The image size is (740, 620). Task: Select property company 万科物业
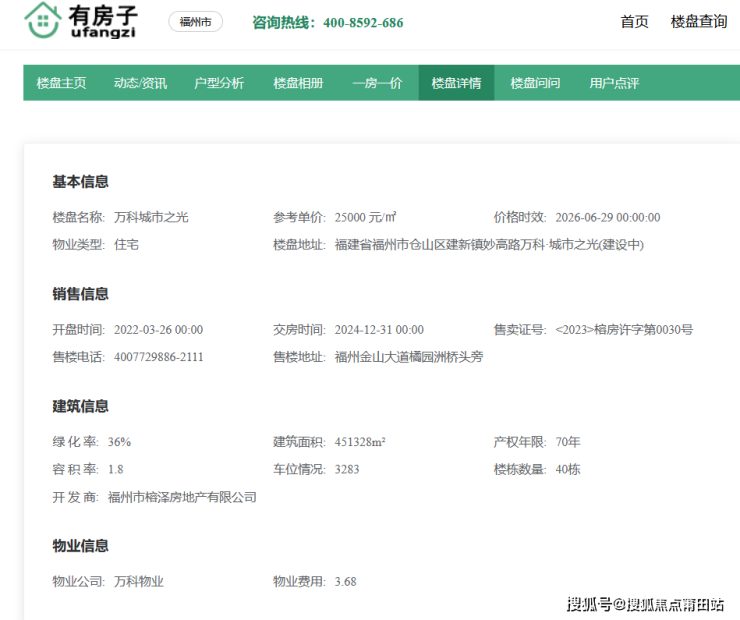click(x=138, y=581)
